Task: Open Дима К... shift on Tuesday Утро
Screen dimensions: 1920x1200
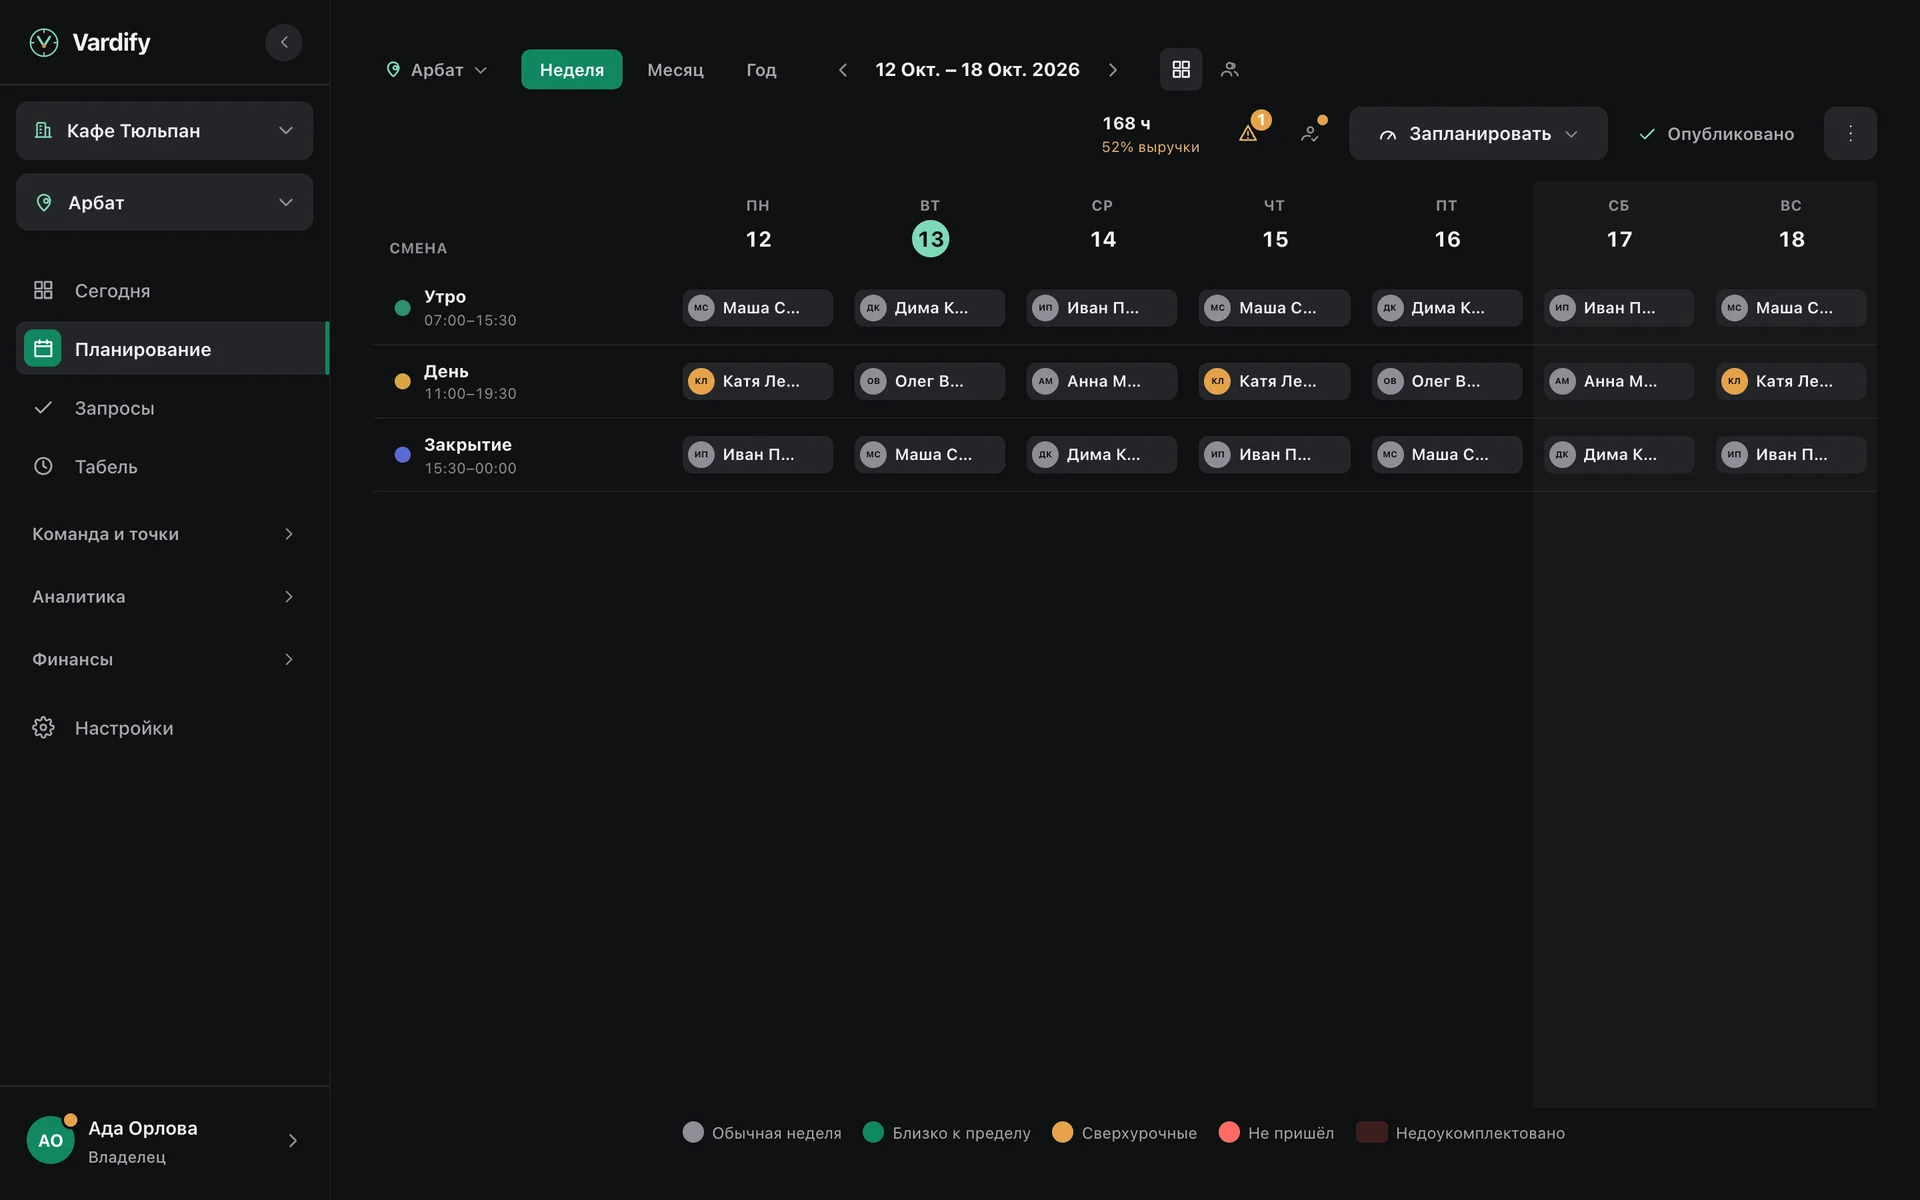Action: [930, 308]
